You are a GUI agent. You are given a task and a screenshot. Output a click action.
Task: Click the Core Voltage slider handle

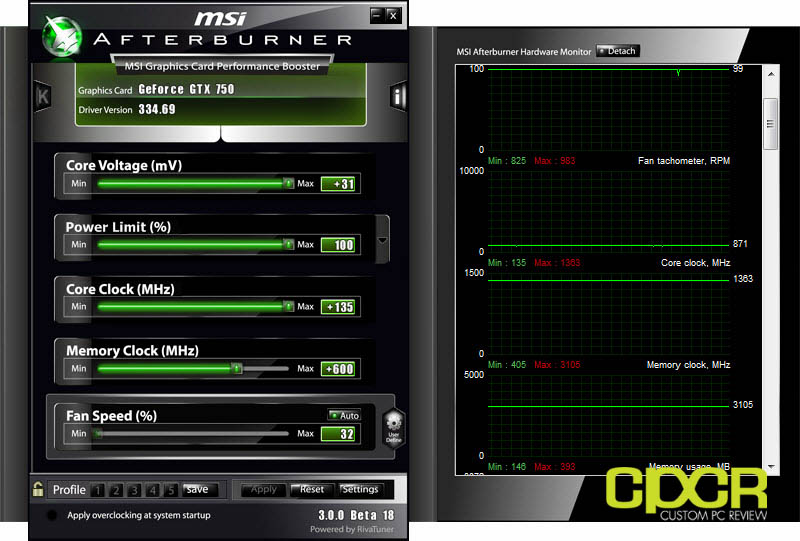288,183
